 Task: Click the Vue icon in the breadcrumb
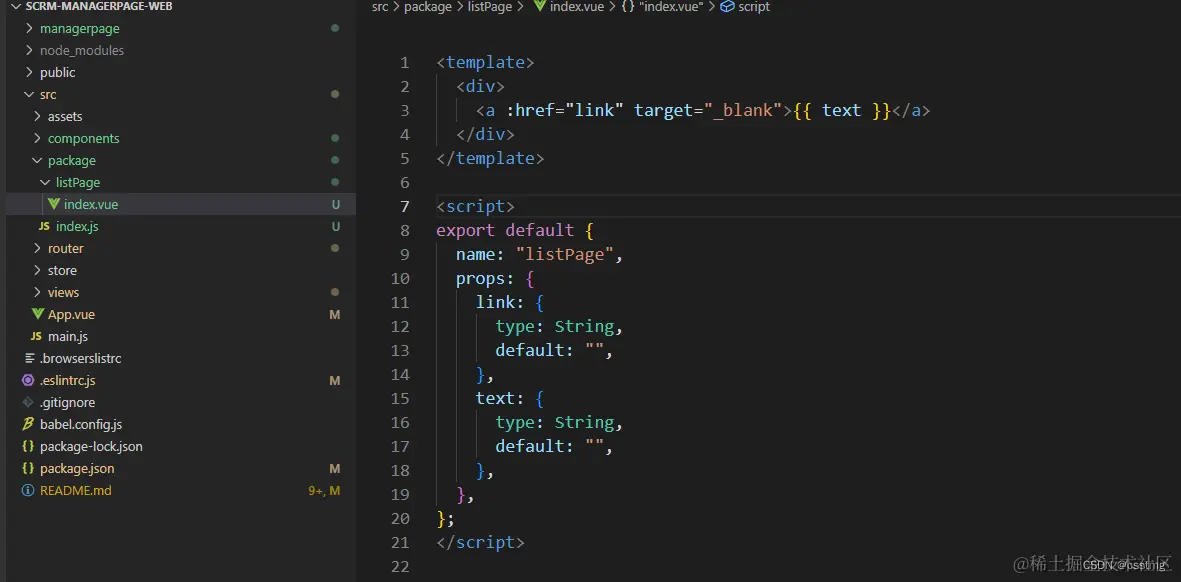click(540, 7)
